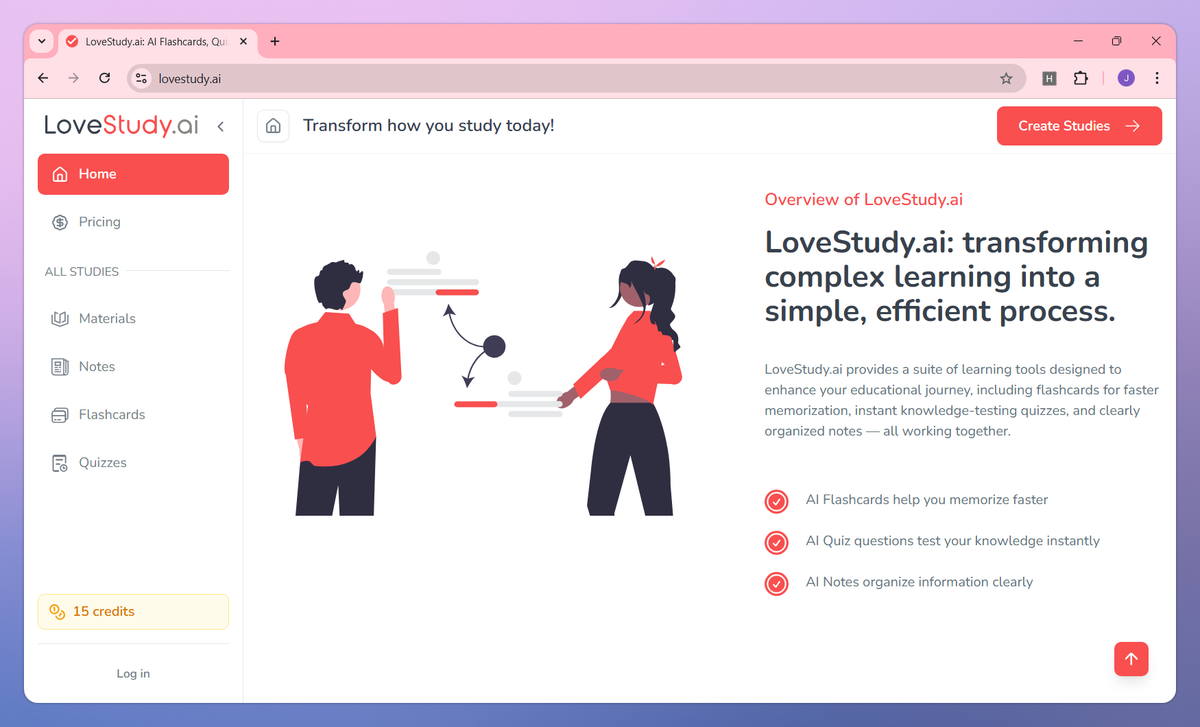Viewport: 1200px width, 727px height.
Task: Click the Log in link
Action: coord(133,673)
